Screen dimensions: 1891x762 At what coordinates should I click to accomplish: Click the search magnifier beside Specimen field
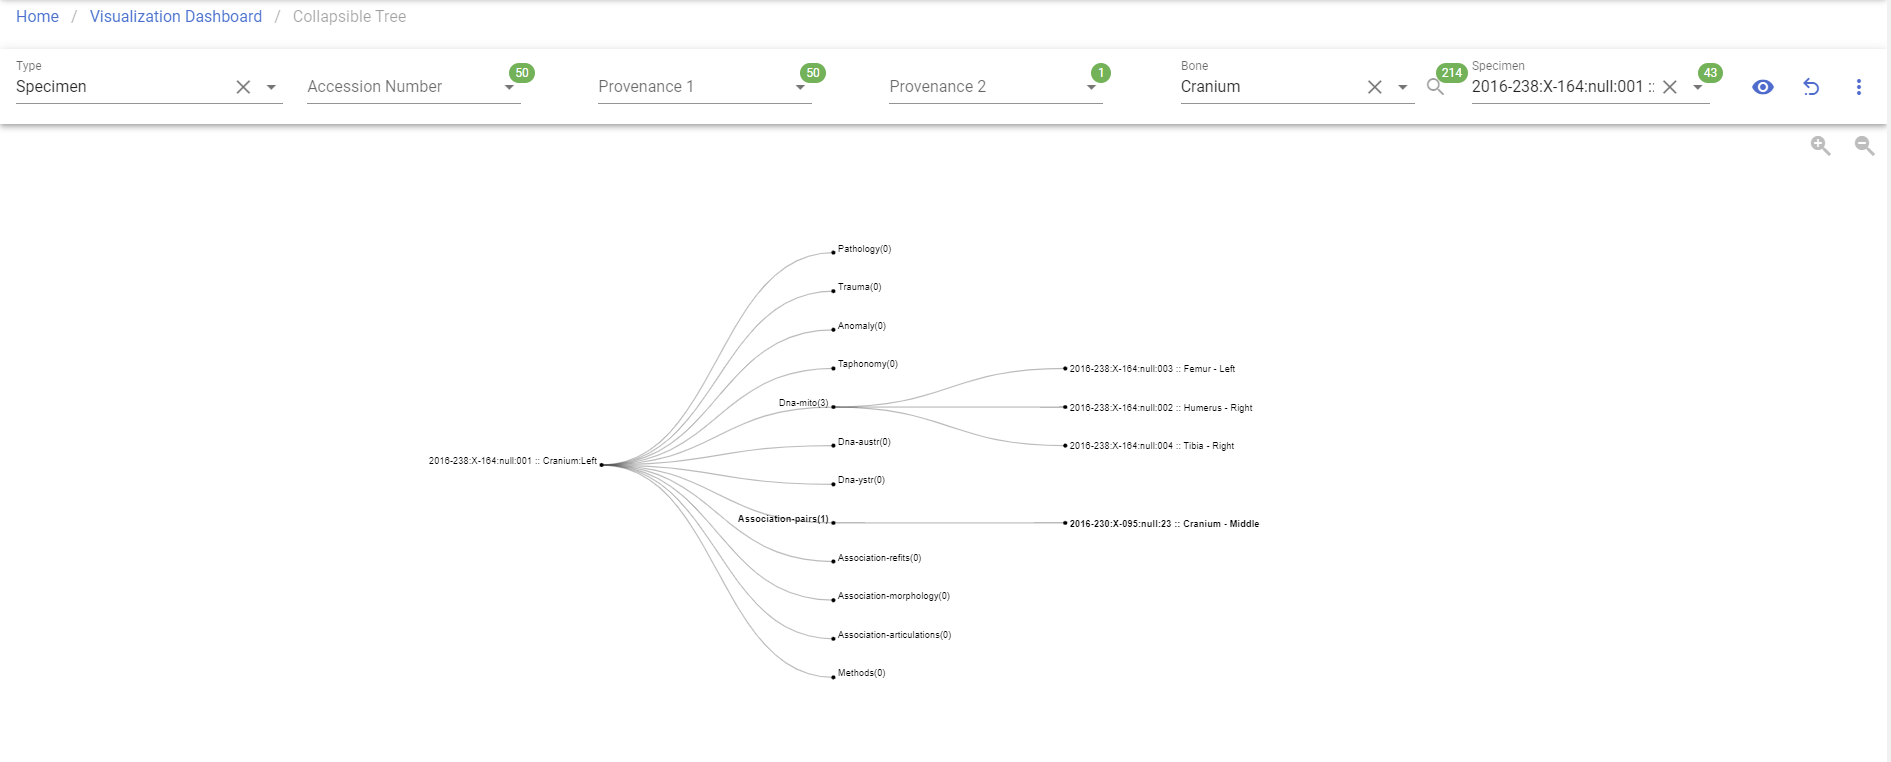coord(1435,87)
